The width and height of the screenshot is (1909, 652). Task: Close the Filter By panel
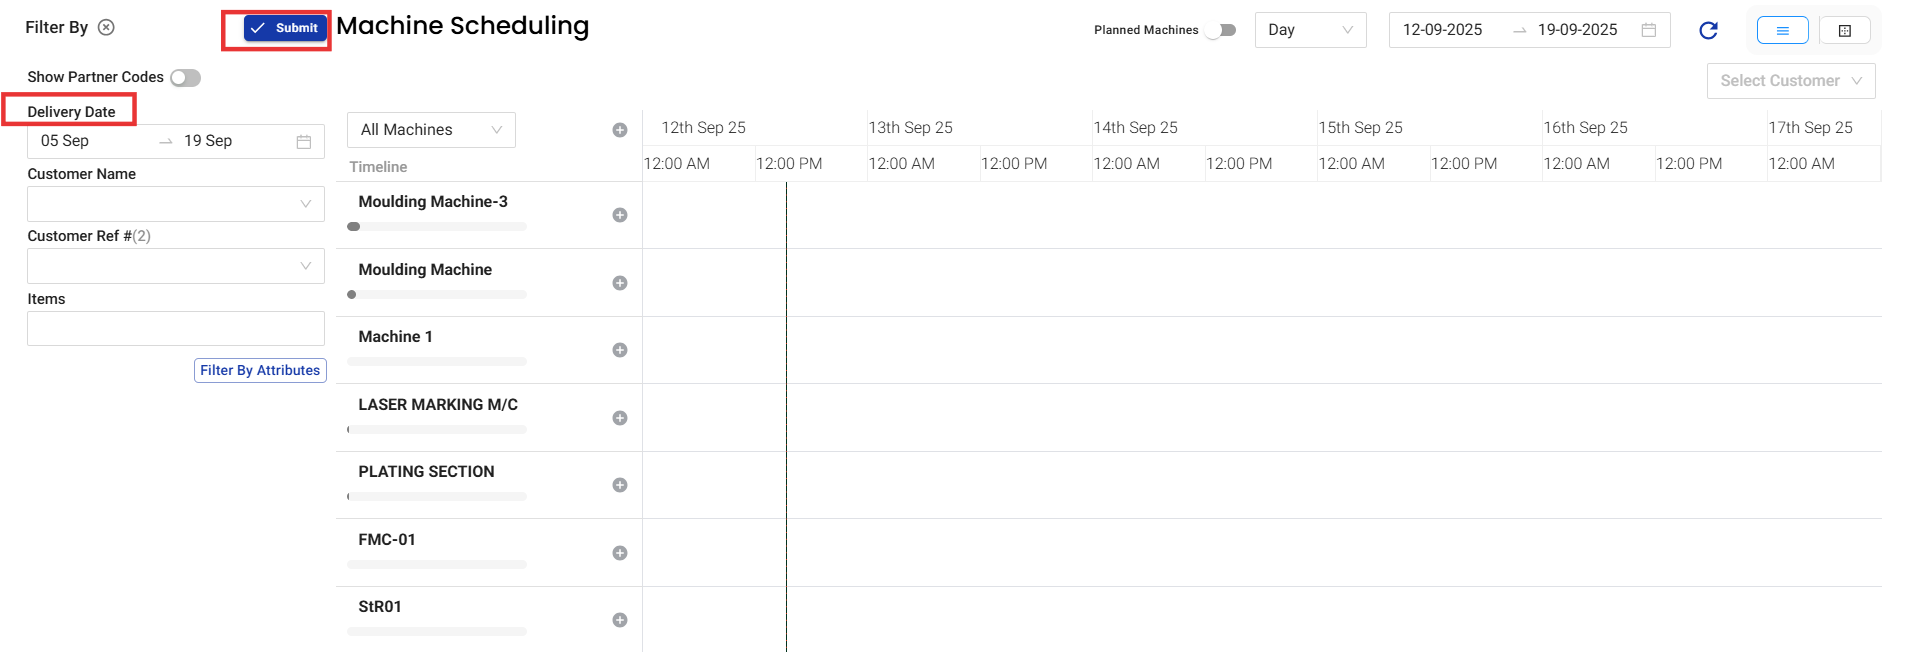(x=106, y=27)
